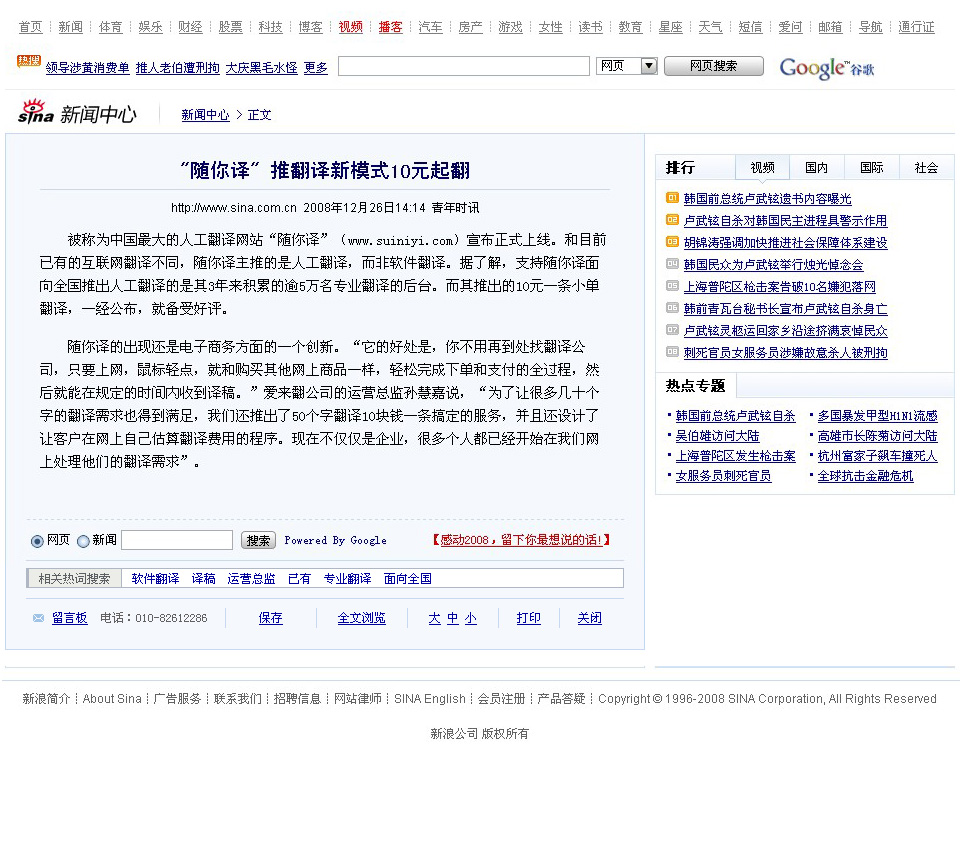Select the 新闻 radio button
This screenshot has height=850, width=960.
coord(83,541)
